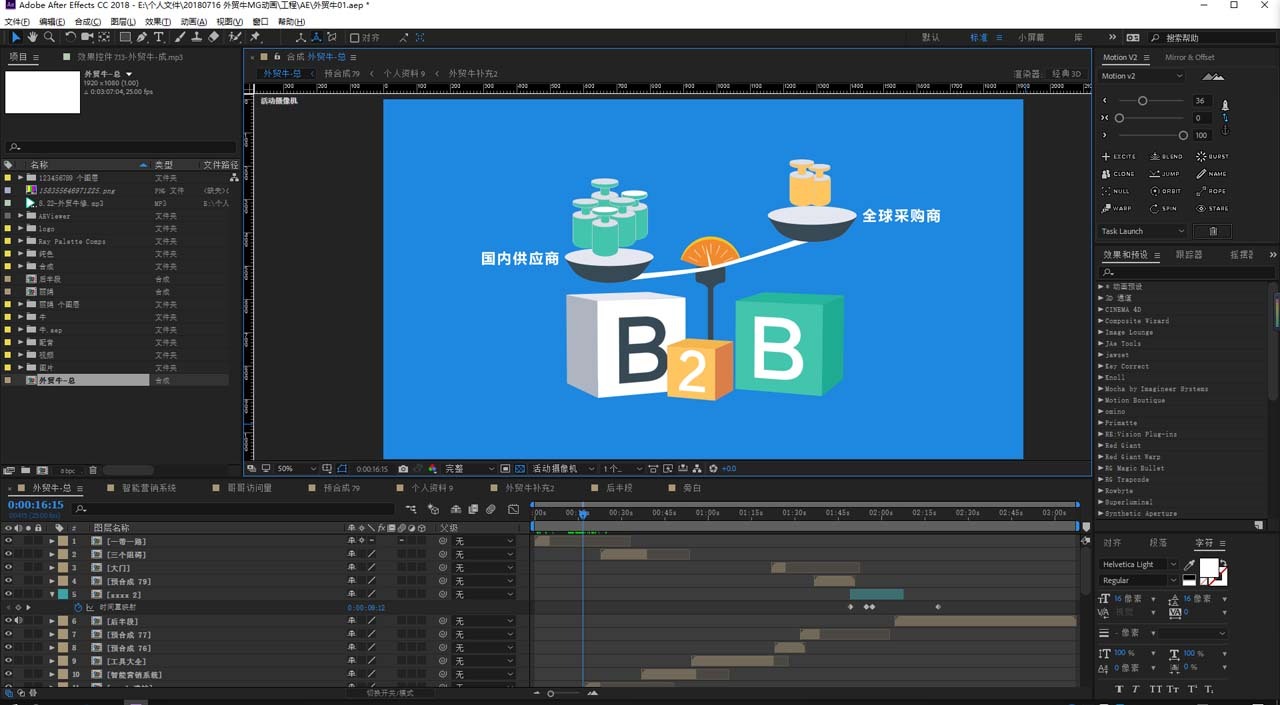The width and height of the screenshot is (1280, 705).
Task: Click the text fill color swatch in 字符 panel
Action: 1209,568
